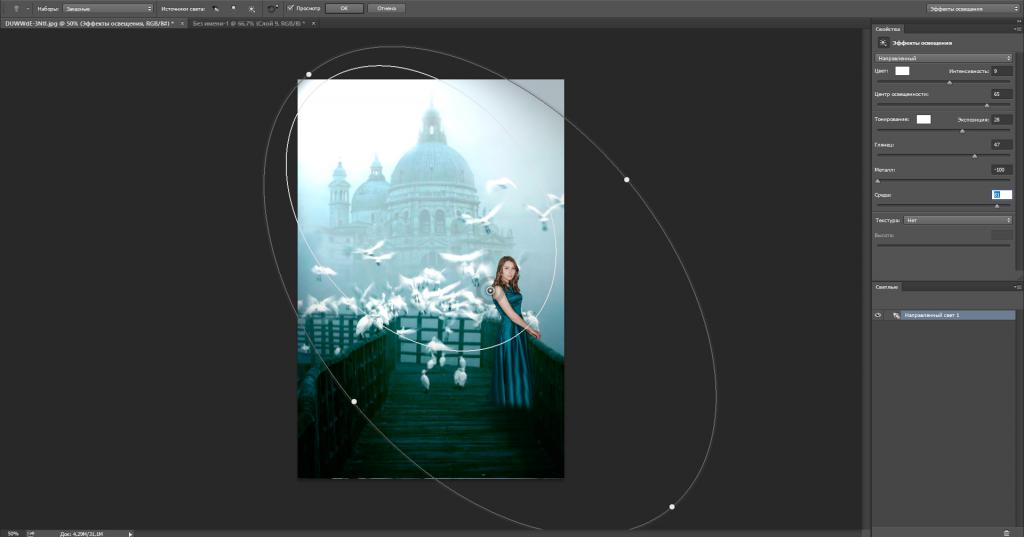This screenshot has width=1024, height=537.
Task: Click the top-left ellipse handle of the light
Action: point(309,74)
